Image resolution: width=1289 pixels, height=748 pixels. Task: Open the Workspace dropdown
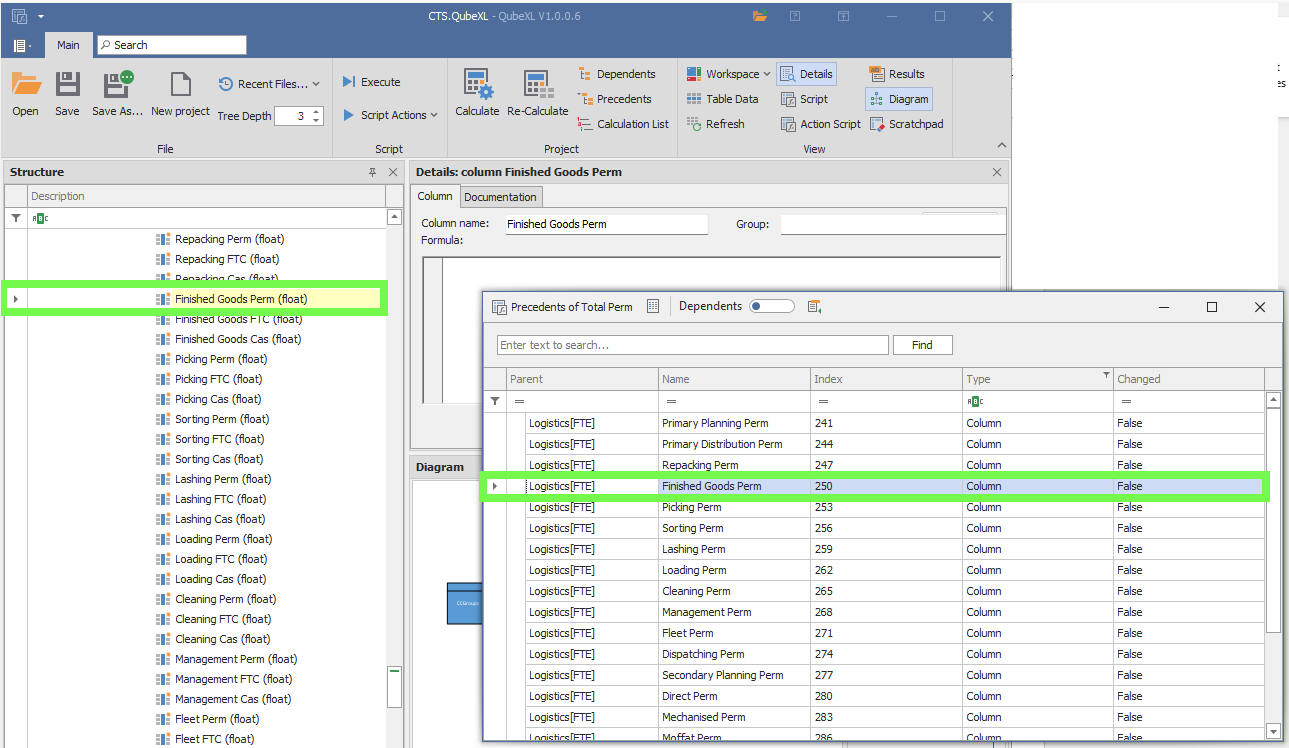(x=729, y=74)
